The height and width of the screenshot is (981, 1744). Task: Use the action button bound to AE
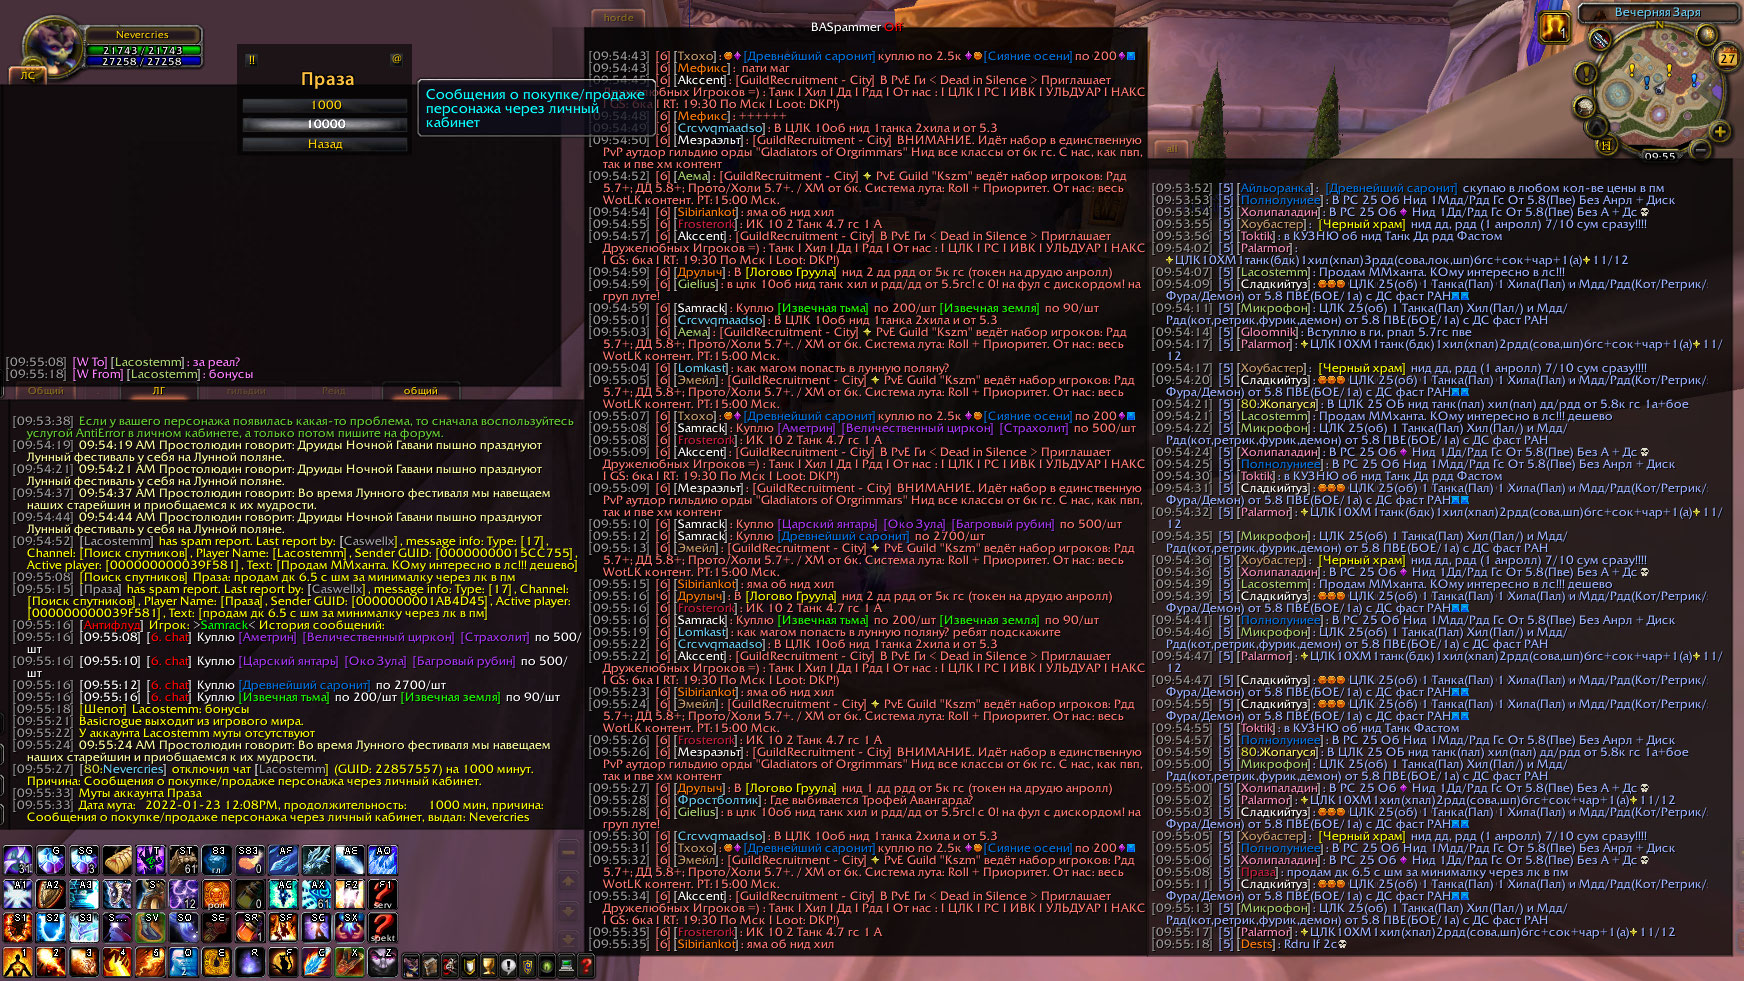(x=349, y=860)
